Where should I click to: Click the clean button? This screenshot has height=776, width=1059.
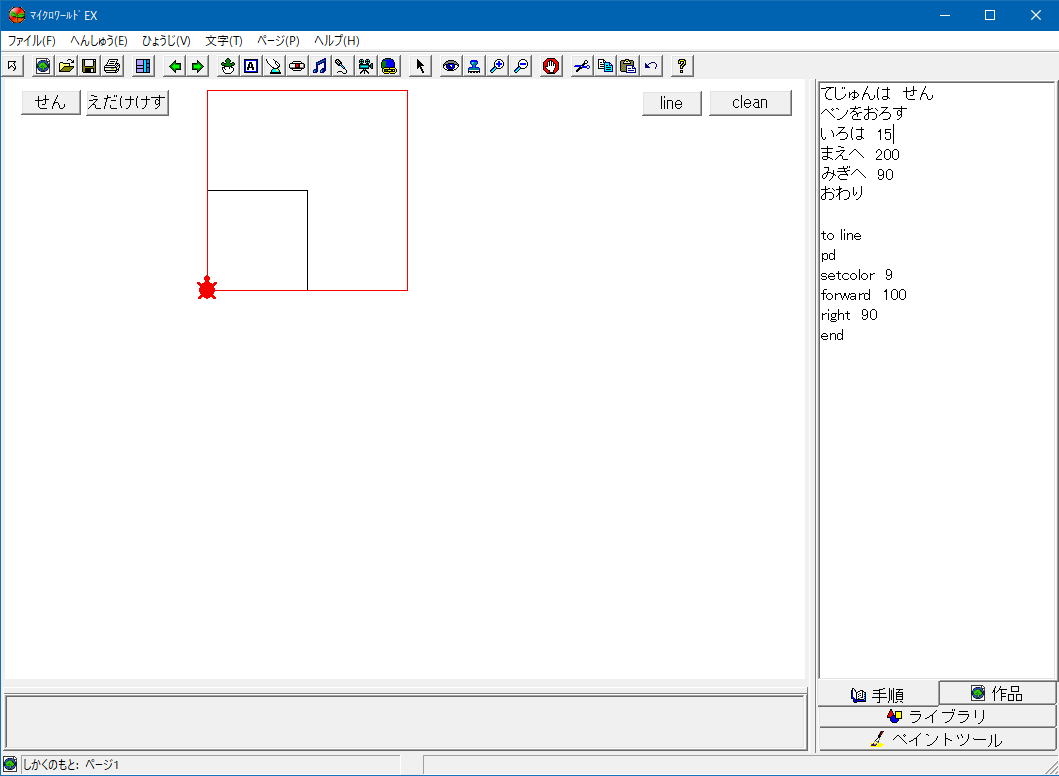pyautogui.click(x=750, y=103)
